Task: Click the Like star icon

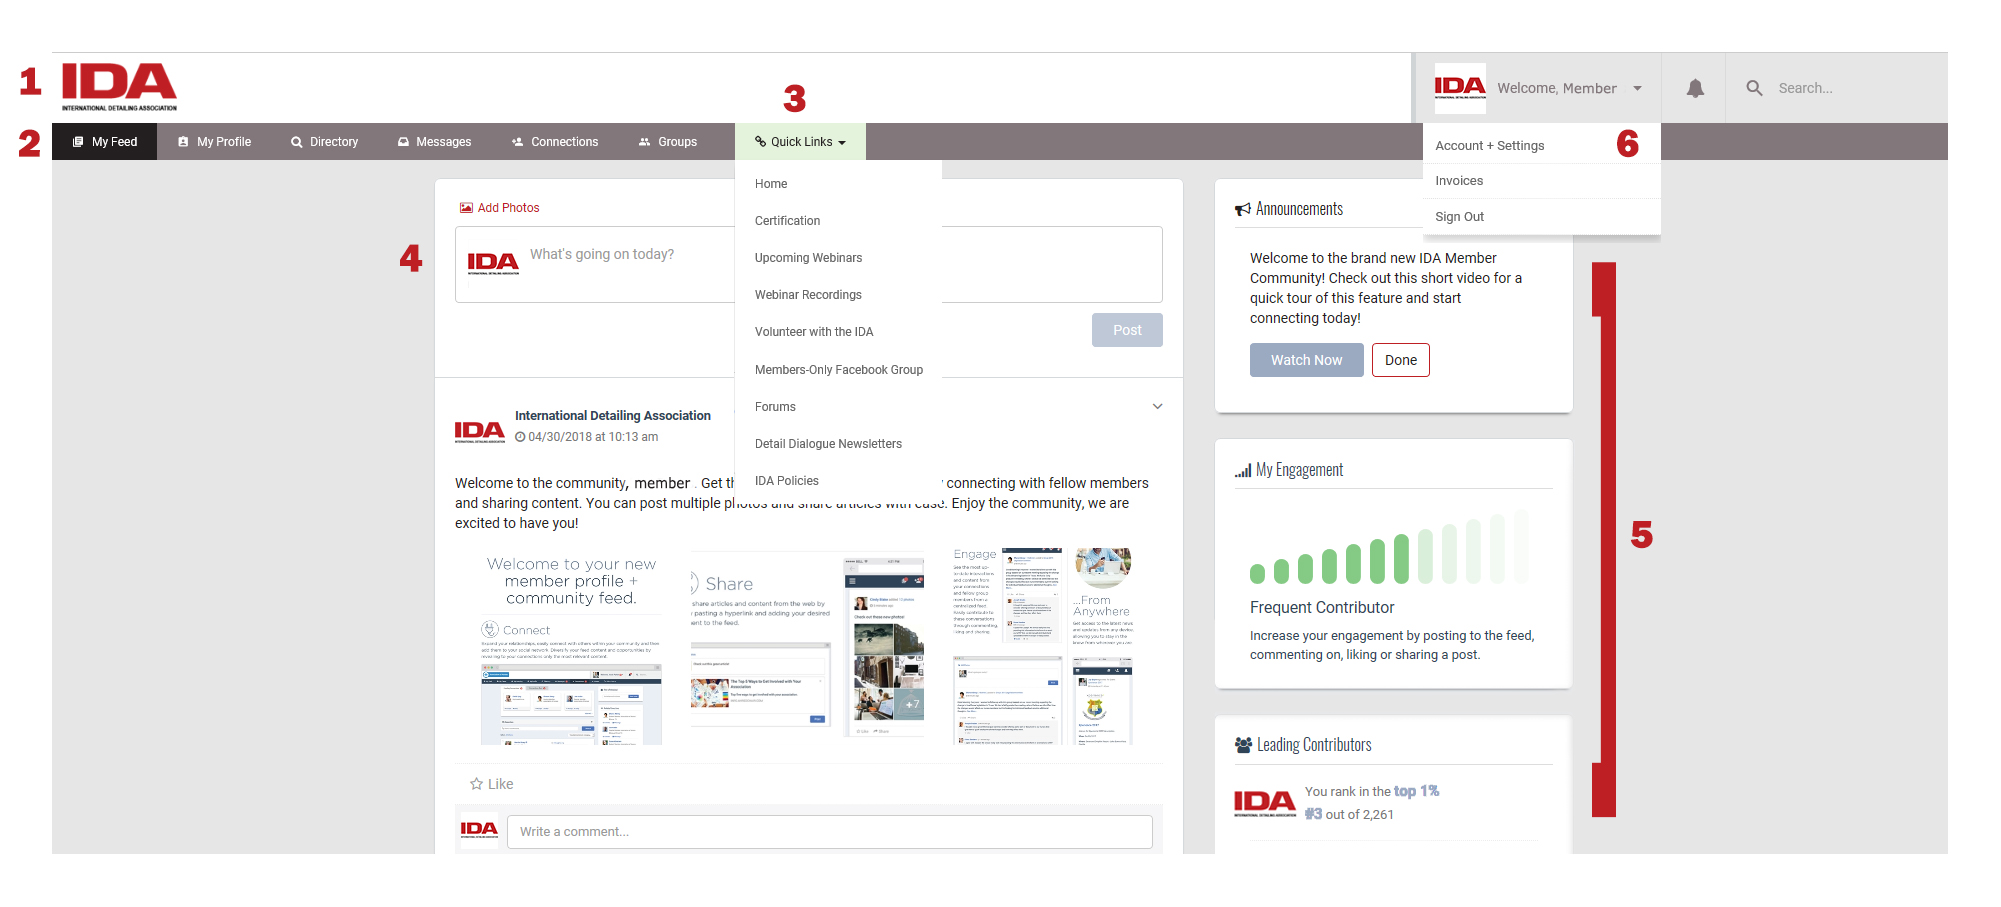Action: pos(477,784)
